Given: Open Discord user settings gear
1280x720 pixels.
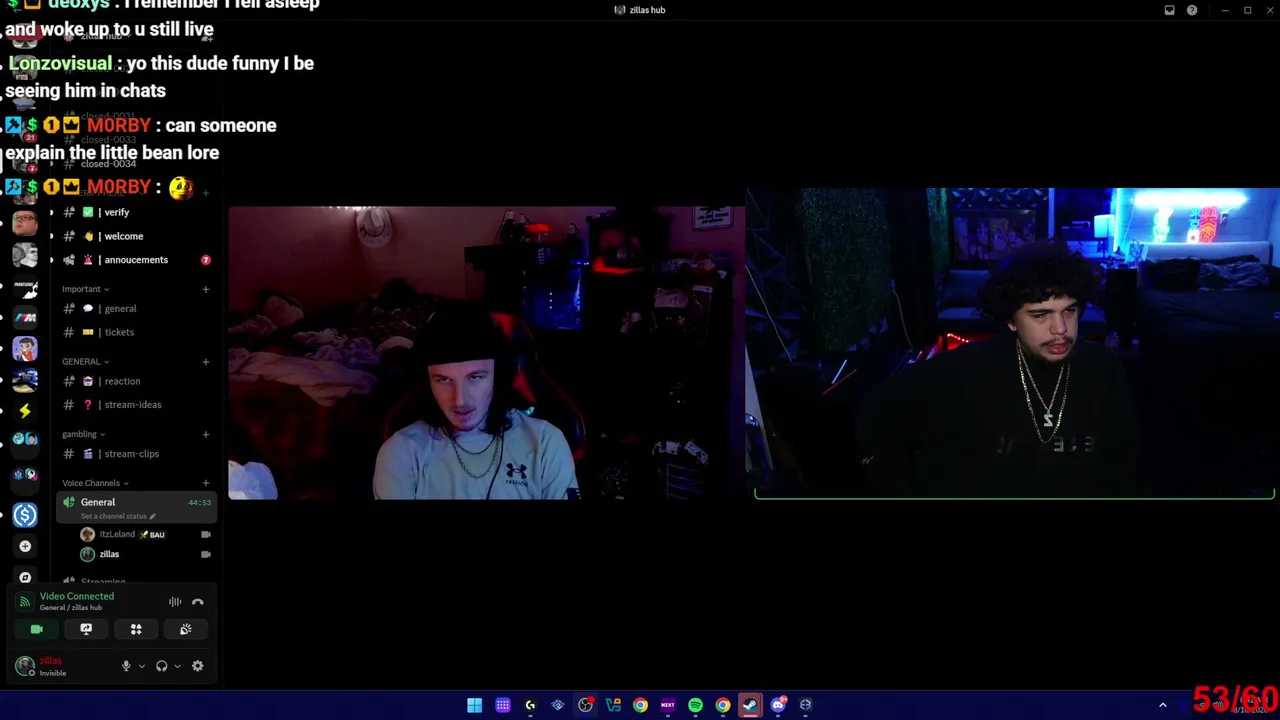Looking at the screenshot, I should point(198,666).
